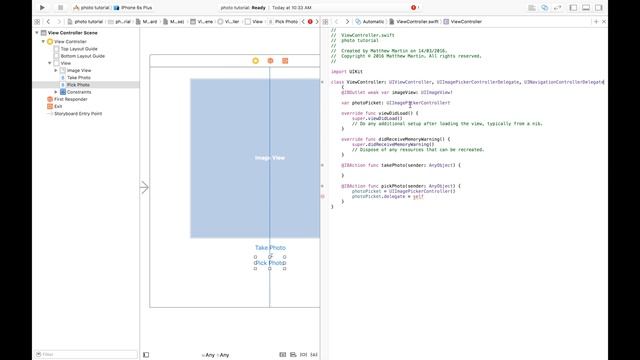The width and height of the screenshot is (640, 360).
Task: Click takePhoto IBAction connection circle in gutter
Action: [322, 165]
